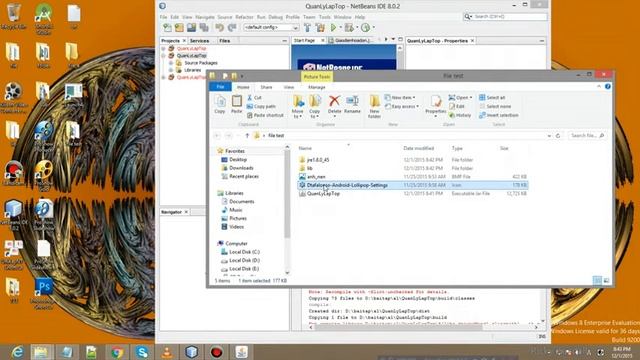This screenshot has width=640, height=360.
Task: Open the Easy access dropdown
Action: tap(402, 107)
